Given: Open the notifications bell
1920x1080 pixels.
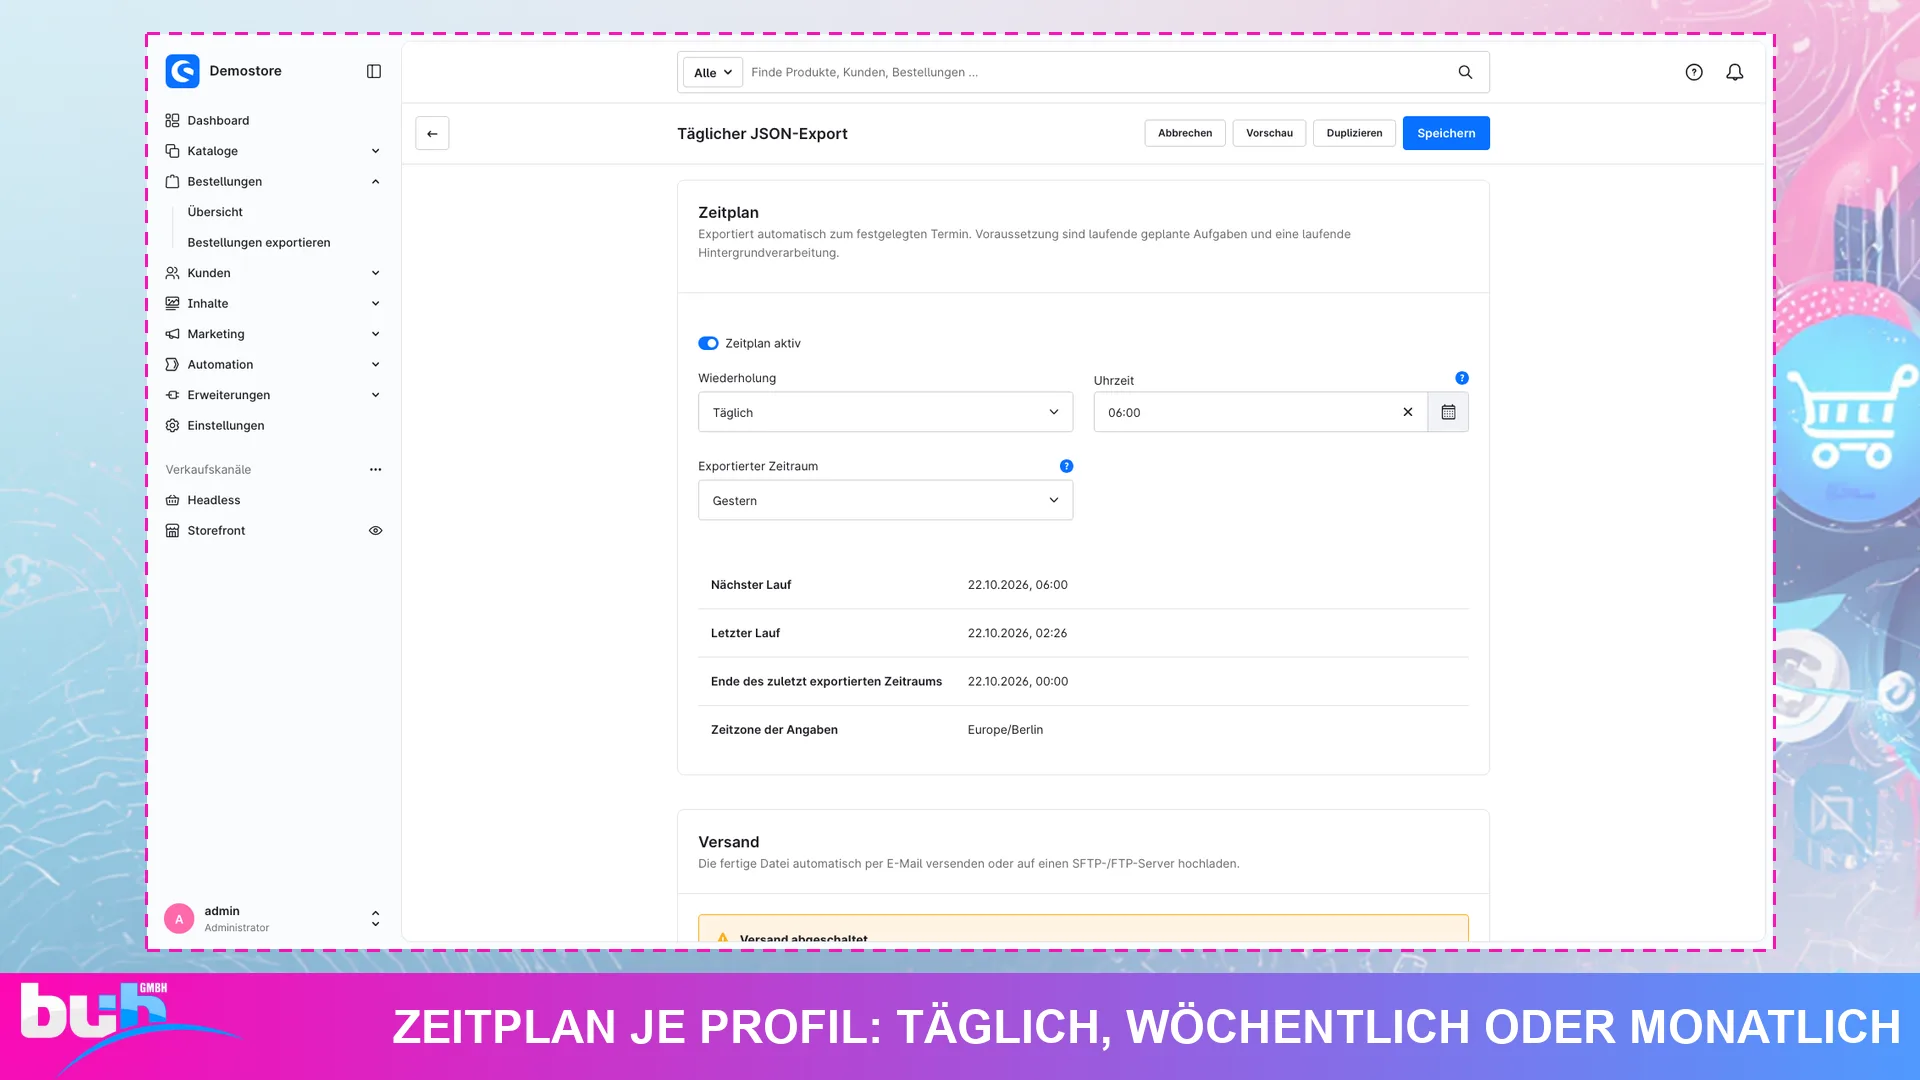Looking at the screenshot, I should 1735,72.
